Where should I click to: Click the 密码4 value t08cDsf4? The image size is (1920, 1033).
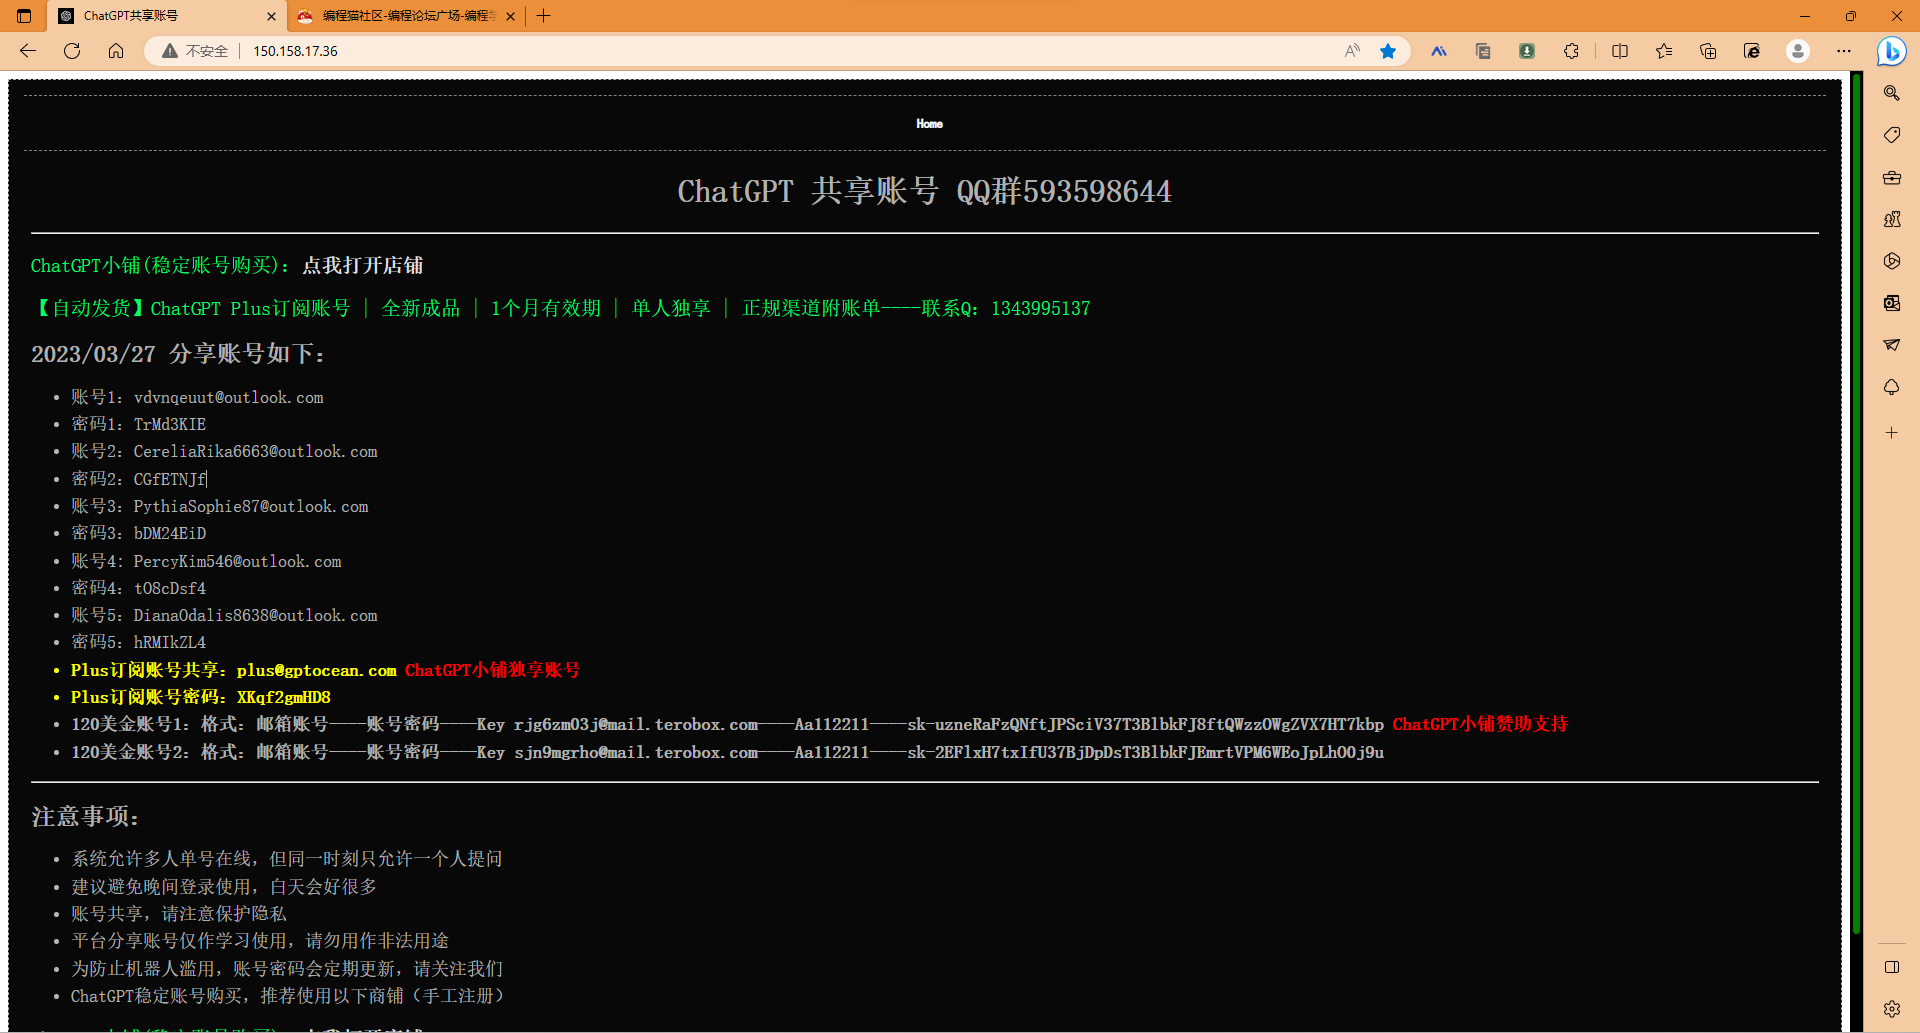pos(170,588)
